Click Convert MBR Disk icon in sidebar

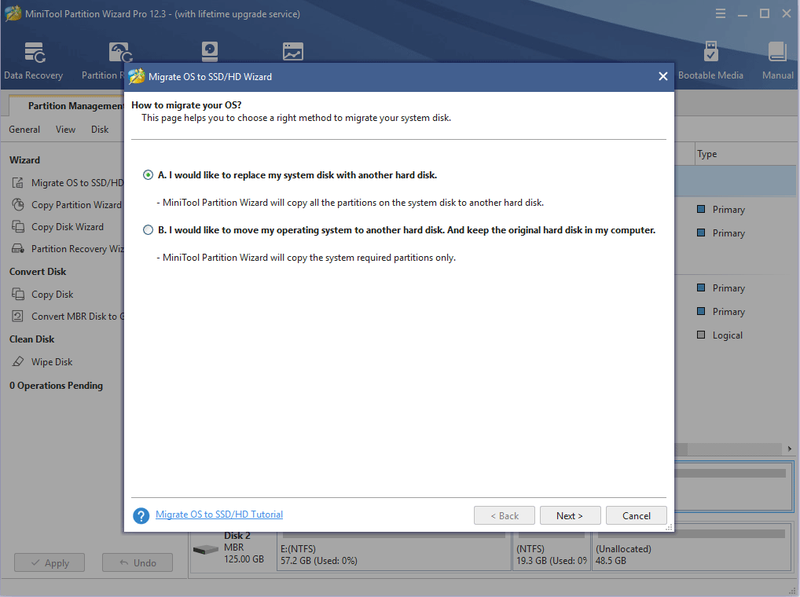click(x=18, y=316)
